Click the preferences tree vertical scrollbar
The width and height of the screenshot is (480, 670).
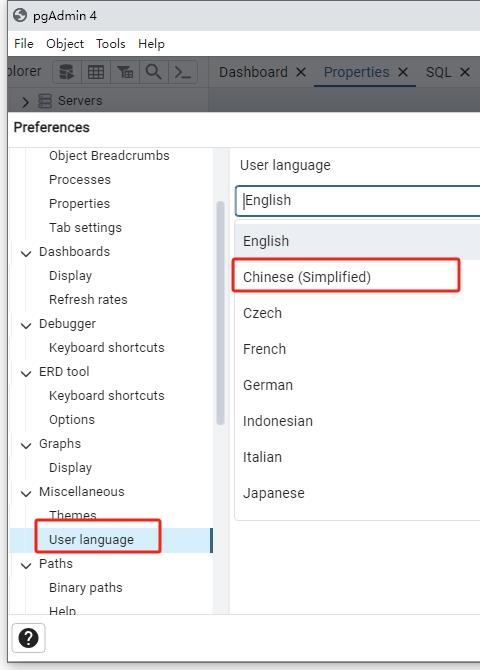tap(221, 313)
